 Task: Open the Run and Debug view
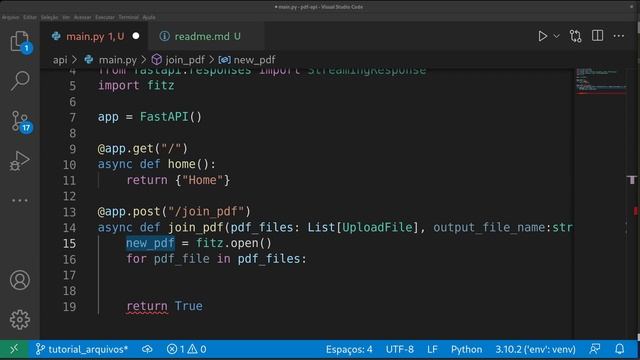tap(20, 161)
